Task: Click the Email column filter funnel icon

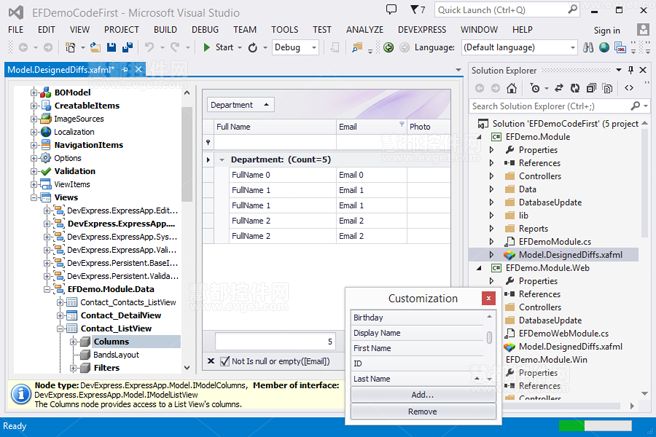Action: [x=402, y=124]
